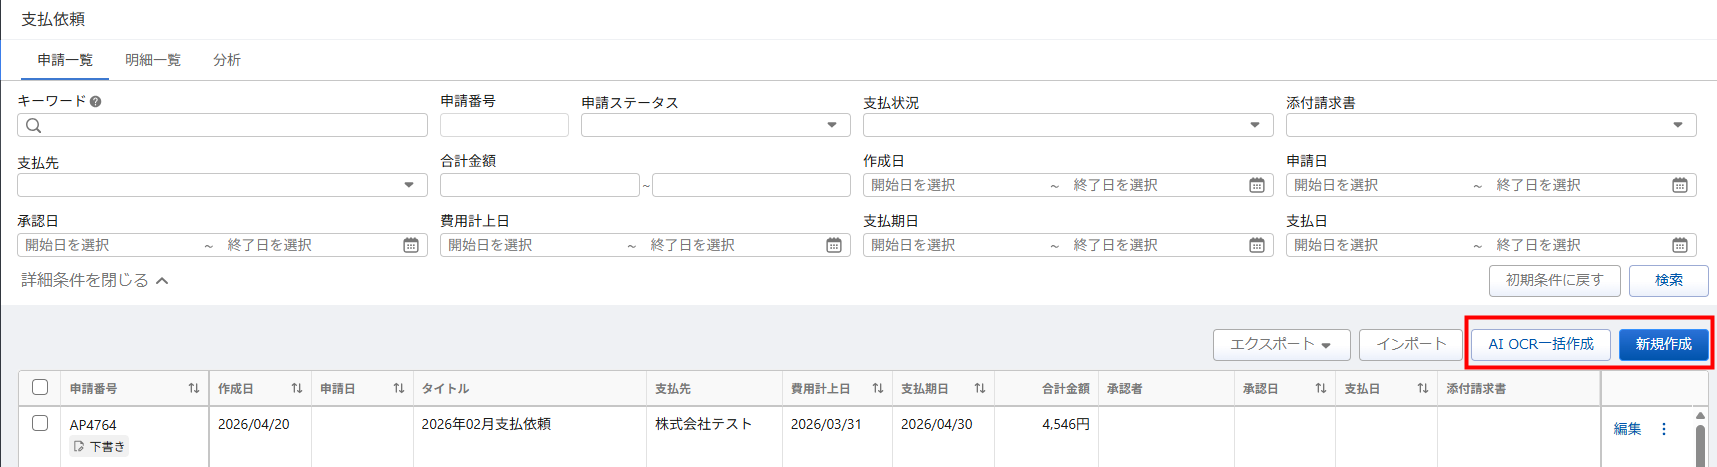Open the row actions three-dot menu for AP4764
1717x467 pixels.
[1664, 429]
